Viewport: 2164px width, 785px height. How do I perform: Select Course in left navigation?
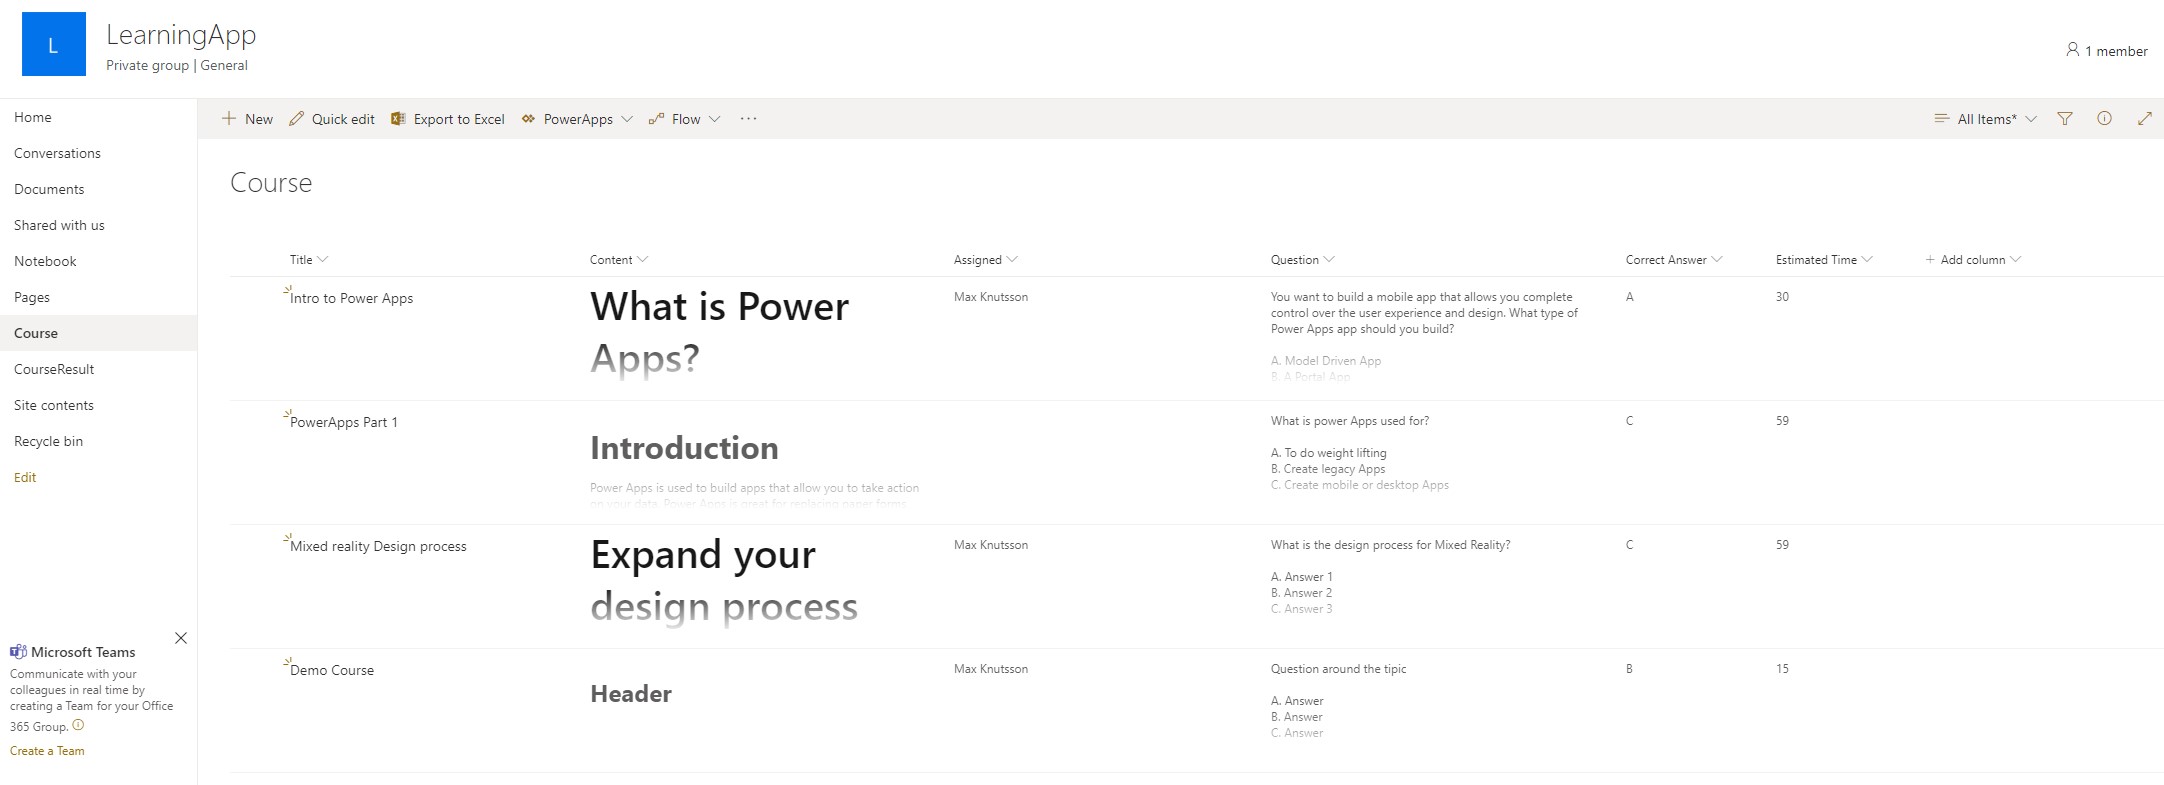point(36,333)
